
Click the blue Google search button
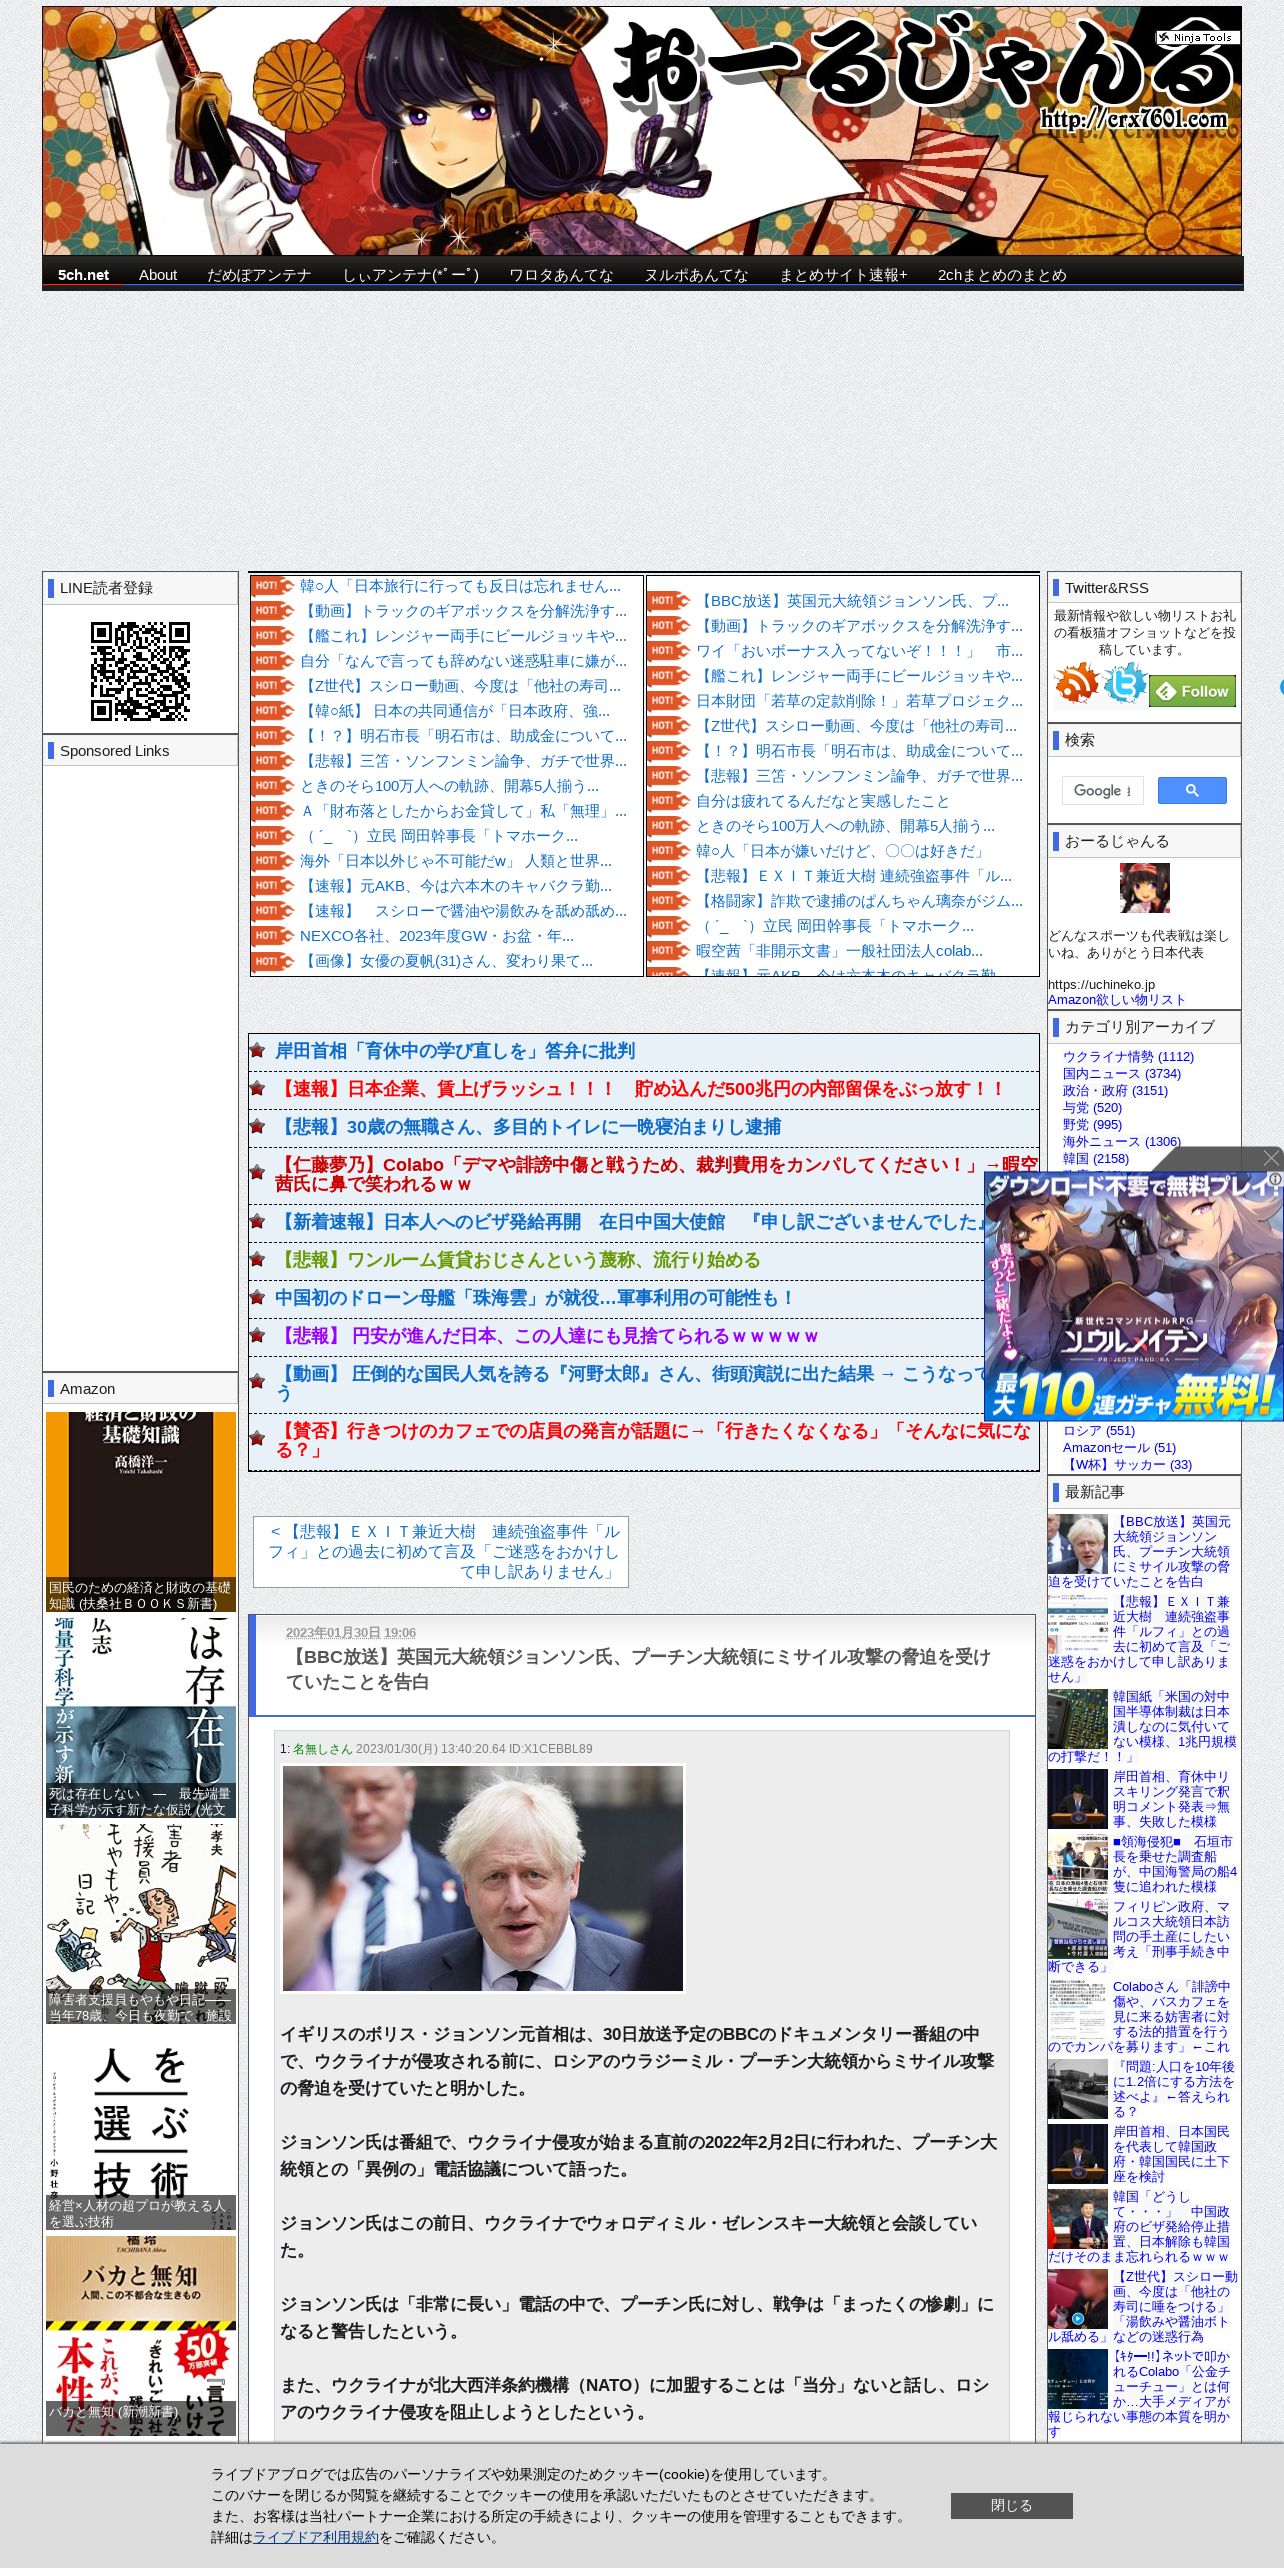[1192, 790]
